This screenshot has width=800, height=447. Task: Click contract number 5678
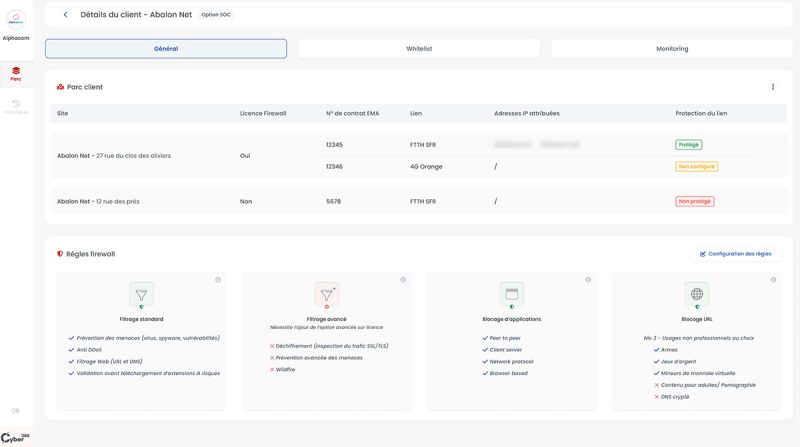coord(333,202)
